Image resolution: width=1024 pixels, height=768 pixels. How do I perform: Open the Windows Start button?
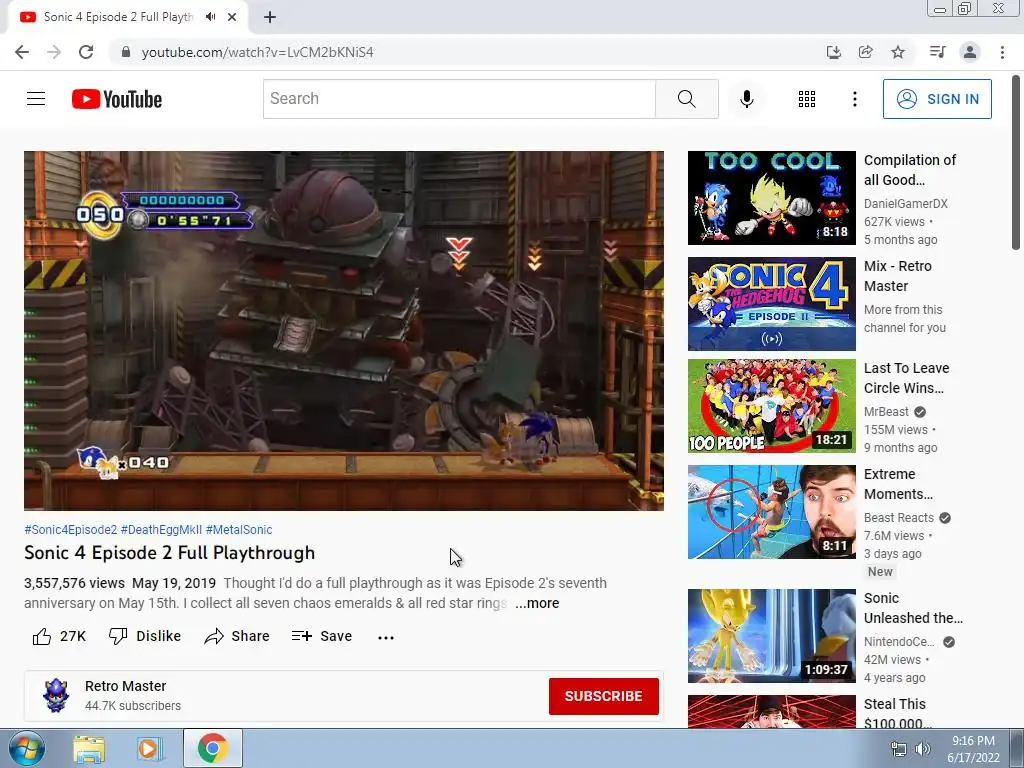pyautogui.click(x=26, y=748)
